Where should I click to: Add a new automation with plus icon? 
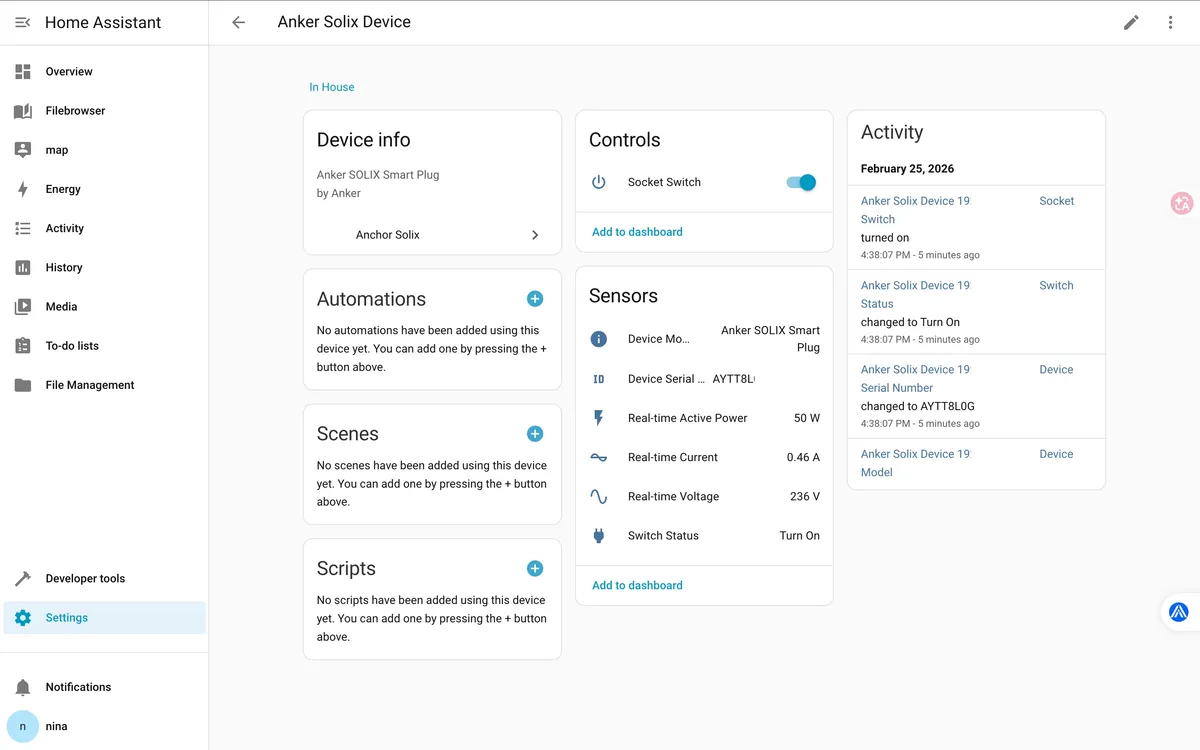coord(535,298)
